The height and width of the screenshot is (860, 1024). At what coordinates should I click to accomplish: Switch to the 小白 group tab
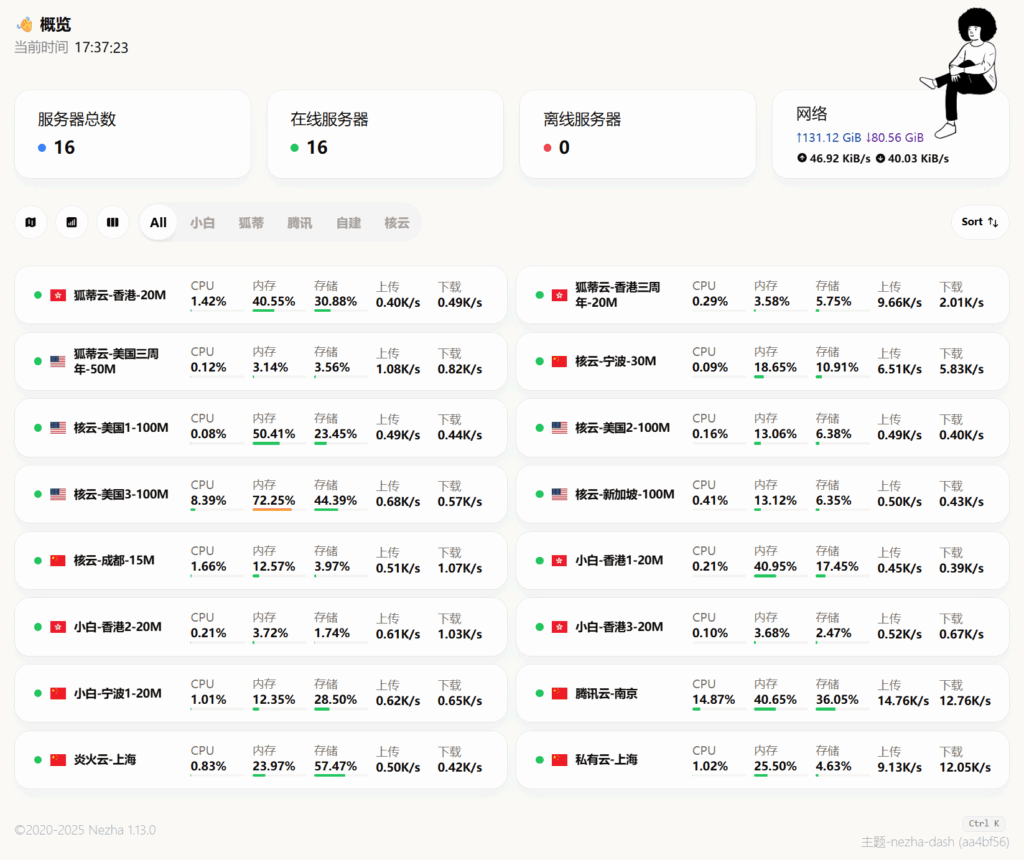coord(202,222)
